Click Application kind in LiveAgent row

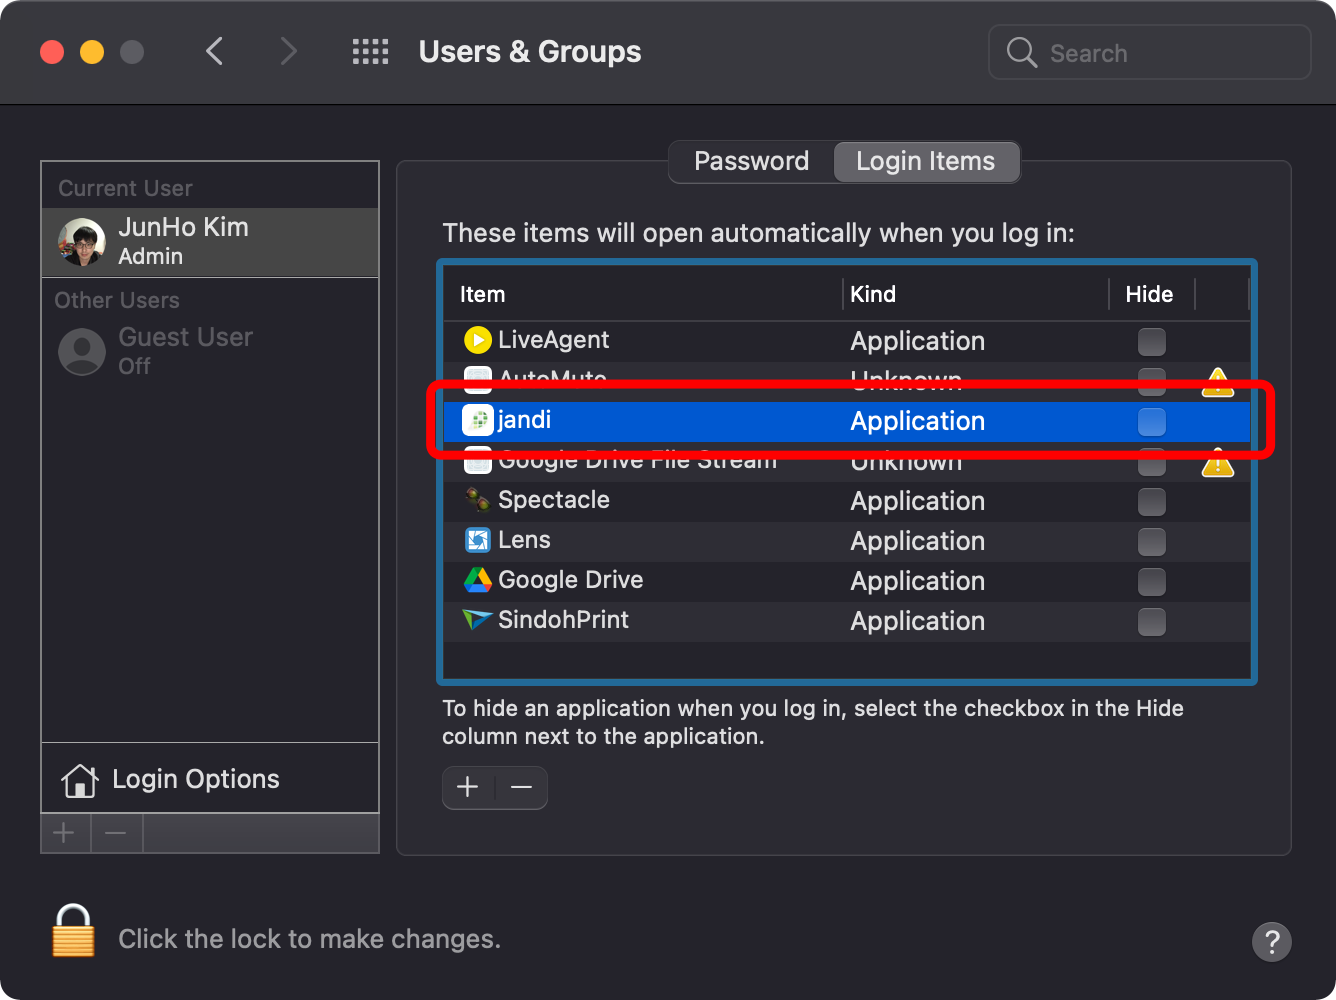pyautogui.click(x=917, y=341)
